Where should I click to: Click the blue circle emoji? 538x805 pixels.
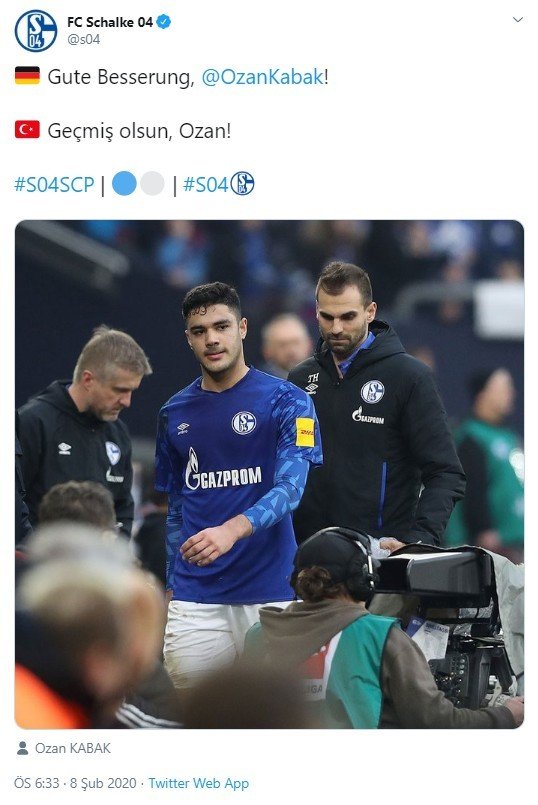point(124,183)
